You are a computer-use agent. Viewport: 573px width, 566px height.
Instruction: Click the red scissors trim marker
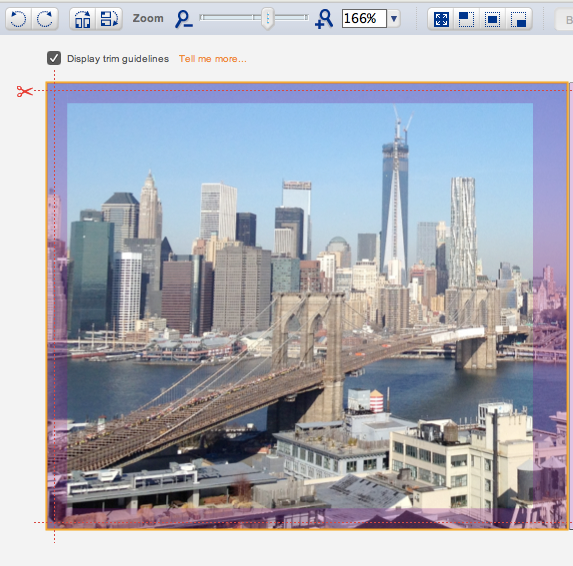tap(24, 91)
